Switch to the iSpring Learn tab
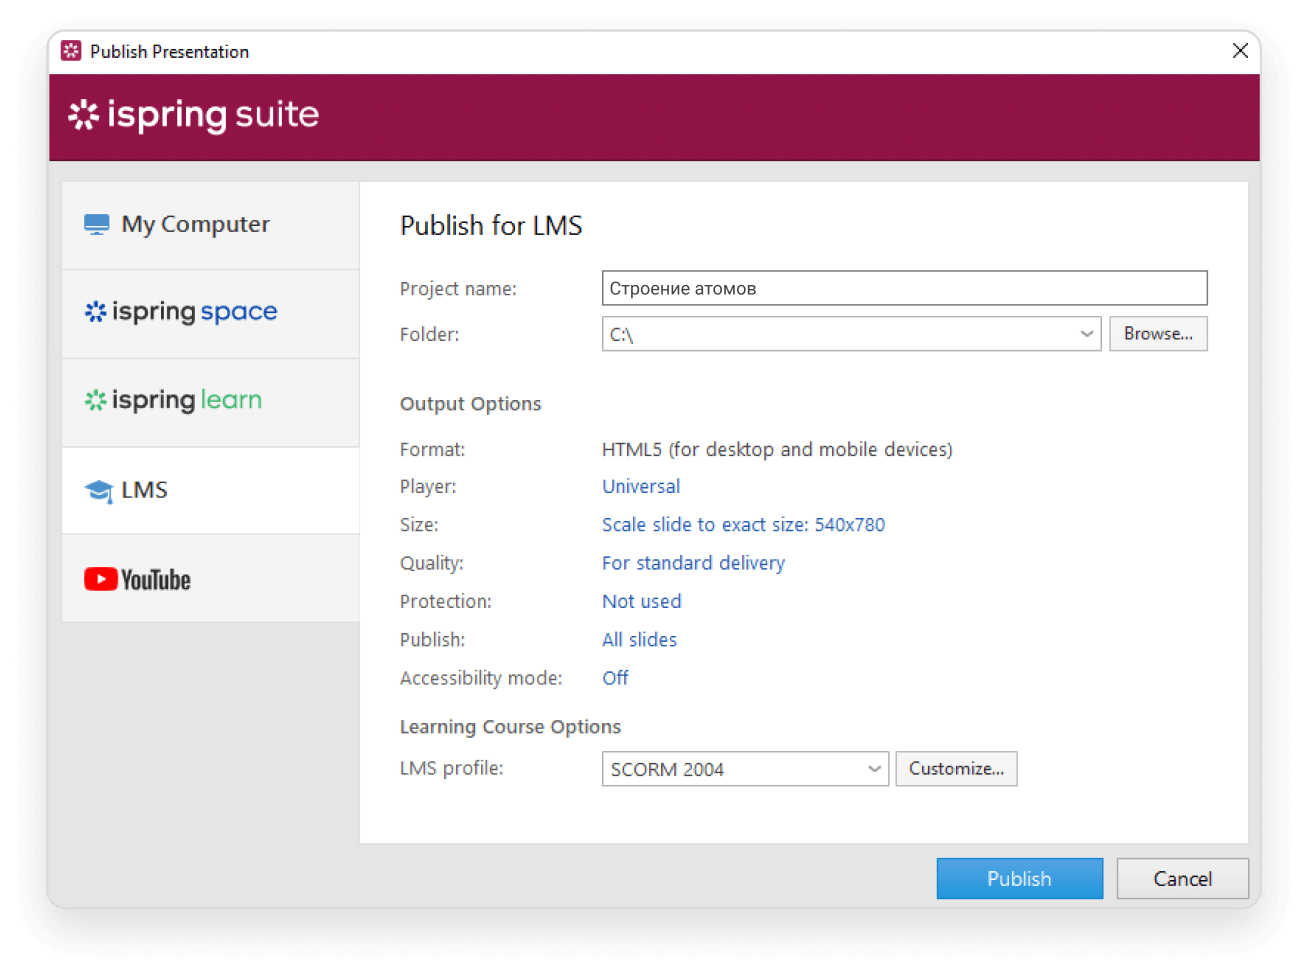Image resolution: width=1308 pixels, height=973 pixels. point(210,401)
